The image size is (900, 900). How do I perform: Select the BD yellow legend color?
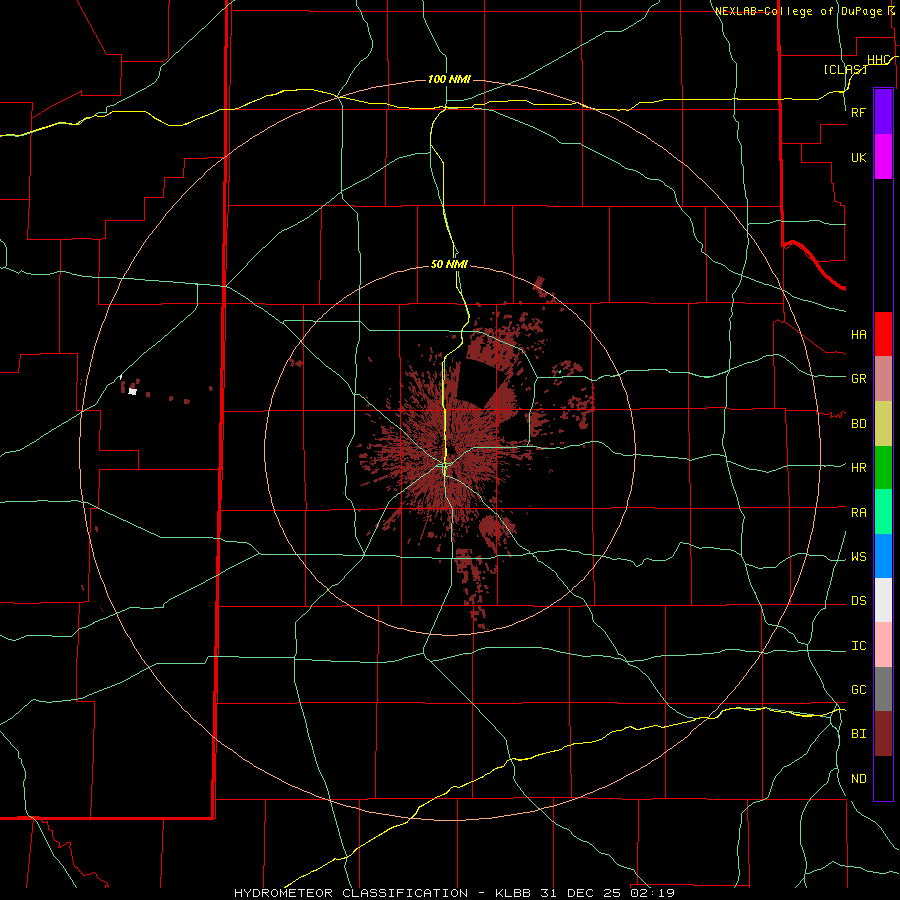[883, 424]
